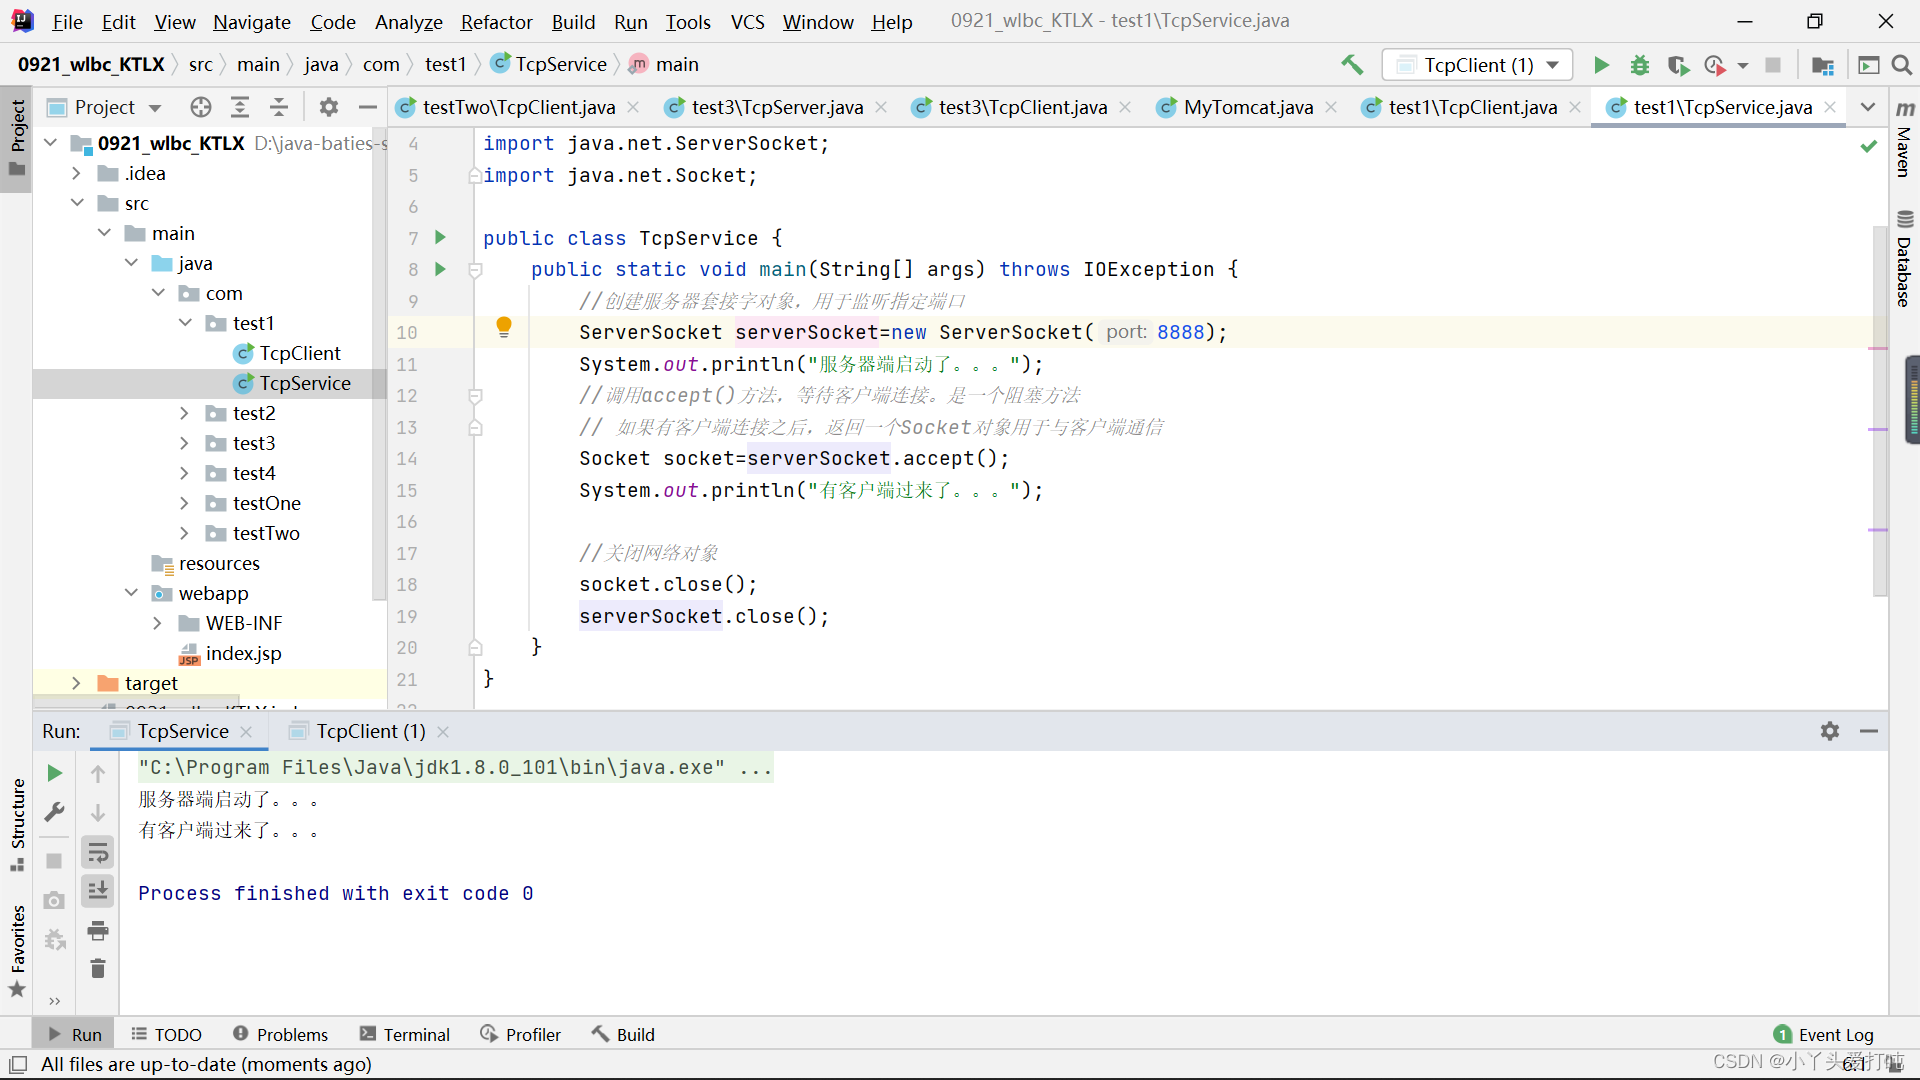This screenshot has height=1080, width=1920.
Task: Expand the WEB-INF folder
Action: 158,623
